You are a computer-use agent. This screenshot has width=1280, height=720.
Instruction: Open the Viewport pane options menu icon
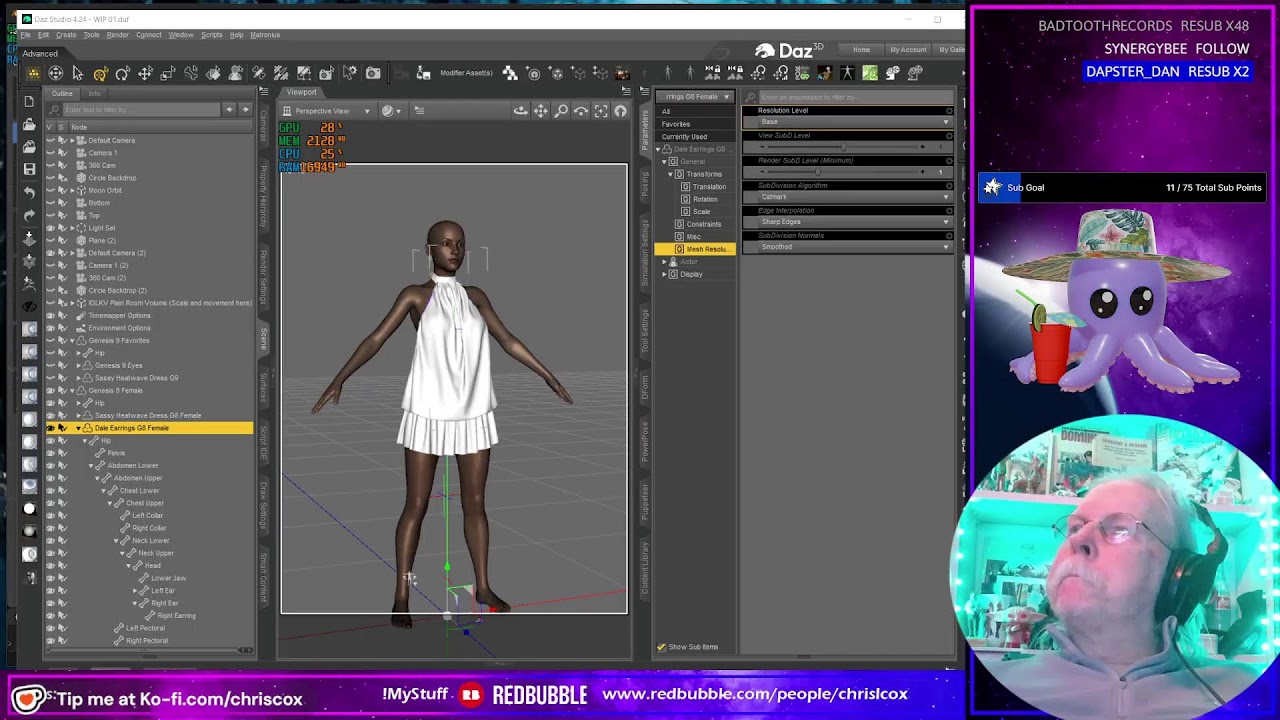click(x=627, y=92)
